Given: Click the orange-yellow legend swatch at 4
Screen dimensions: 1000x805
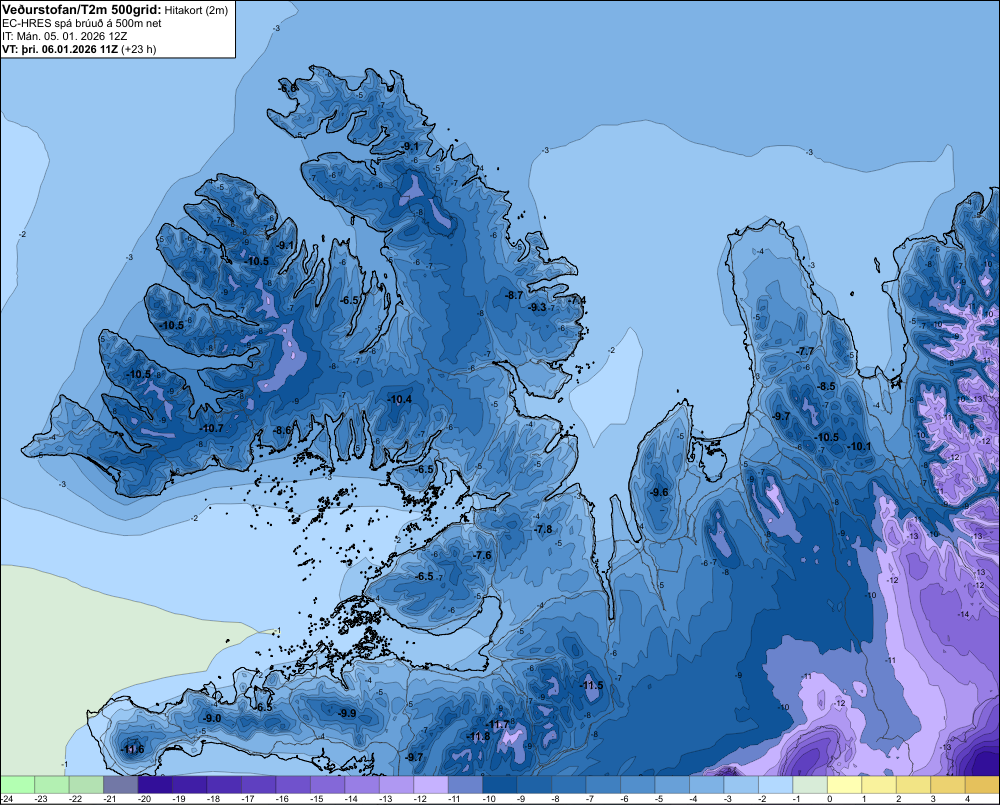Looking at the screenshot, I should [x=982, y=784].
